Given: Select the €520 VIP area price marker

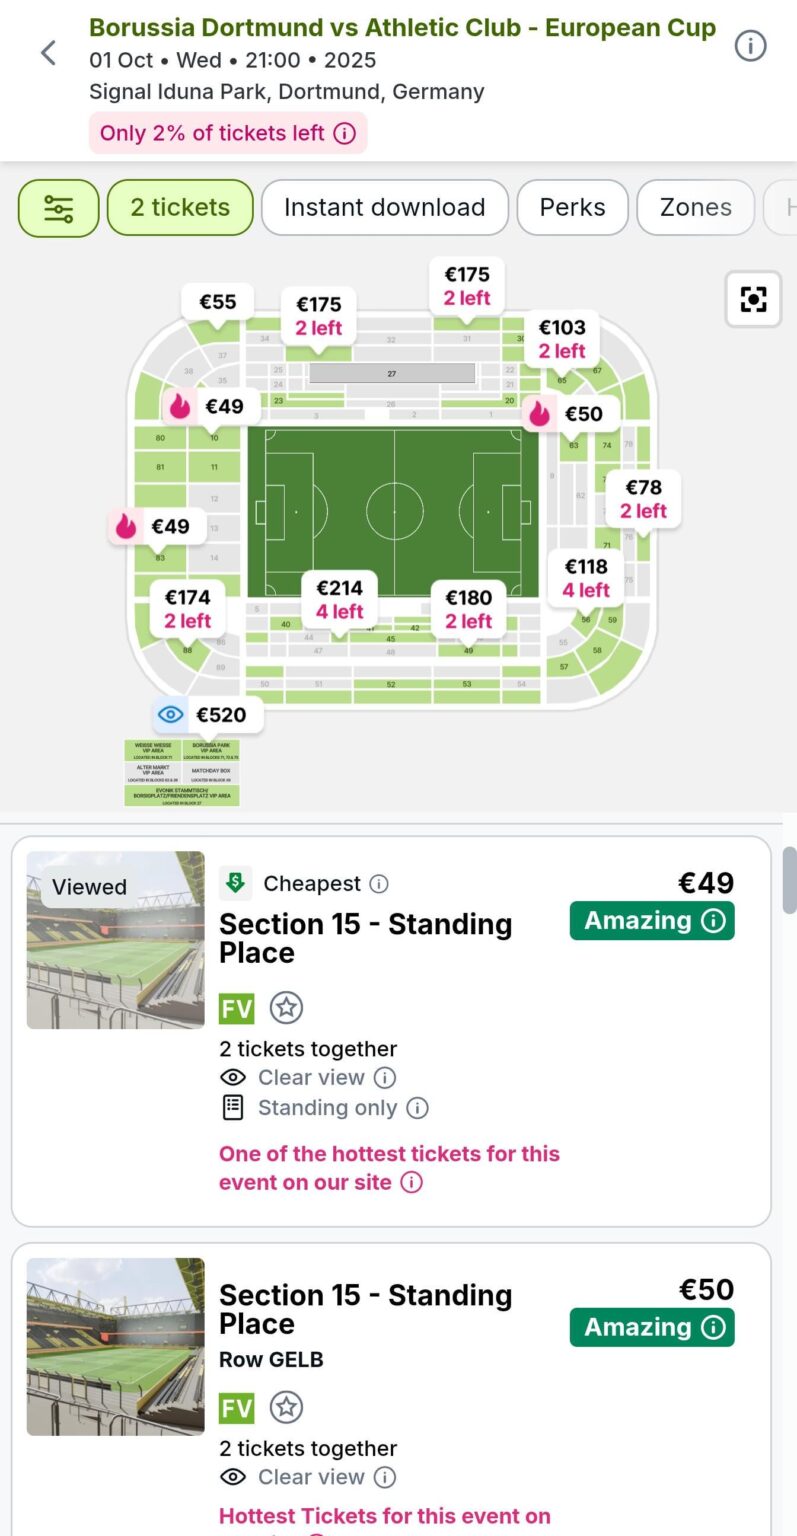Looking at the screenshot, I should (x=208, y=715).
